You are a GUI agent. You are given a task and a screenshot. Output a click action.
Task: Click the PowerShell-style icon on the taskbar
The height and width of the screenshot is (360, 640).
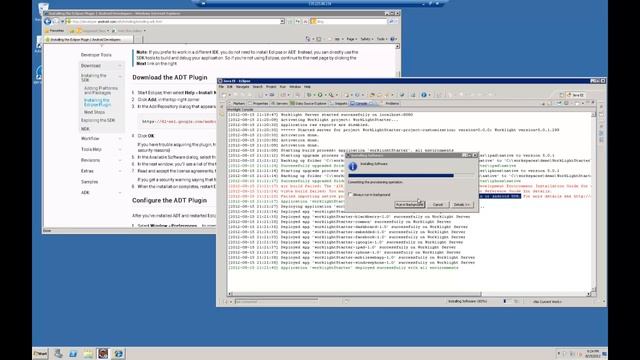pos(73,353)
